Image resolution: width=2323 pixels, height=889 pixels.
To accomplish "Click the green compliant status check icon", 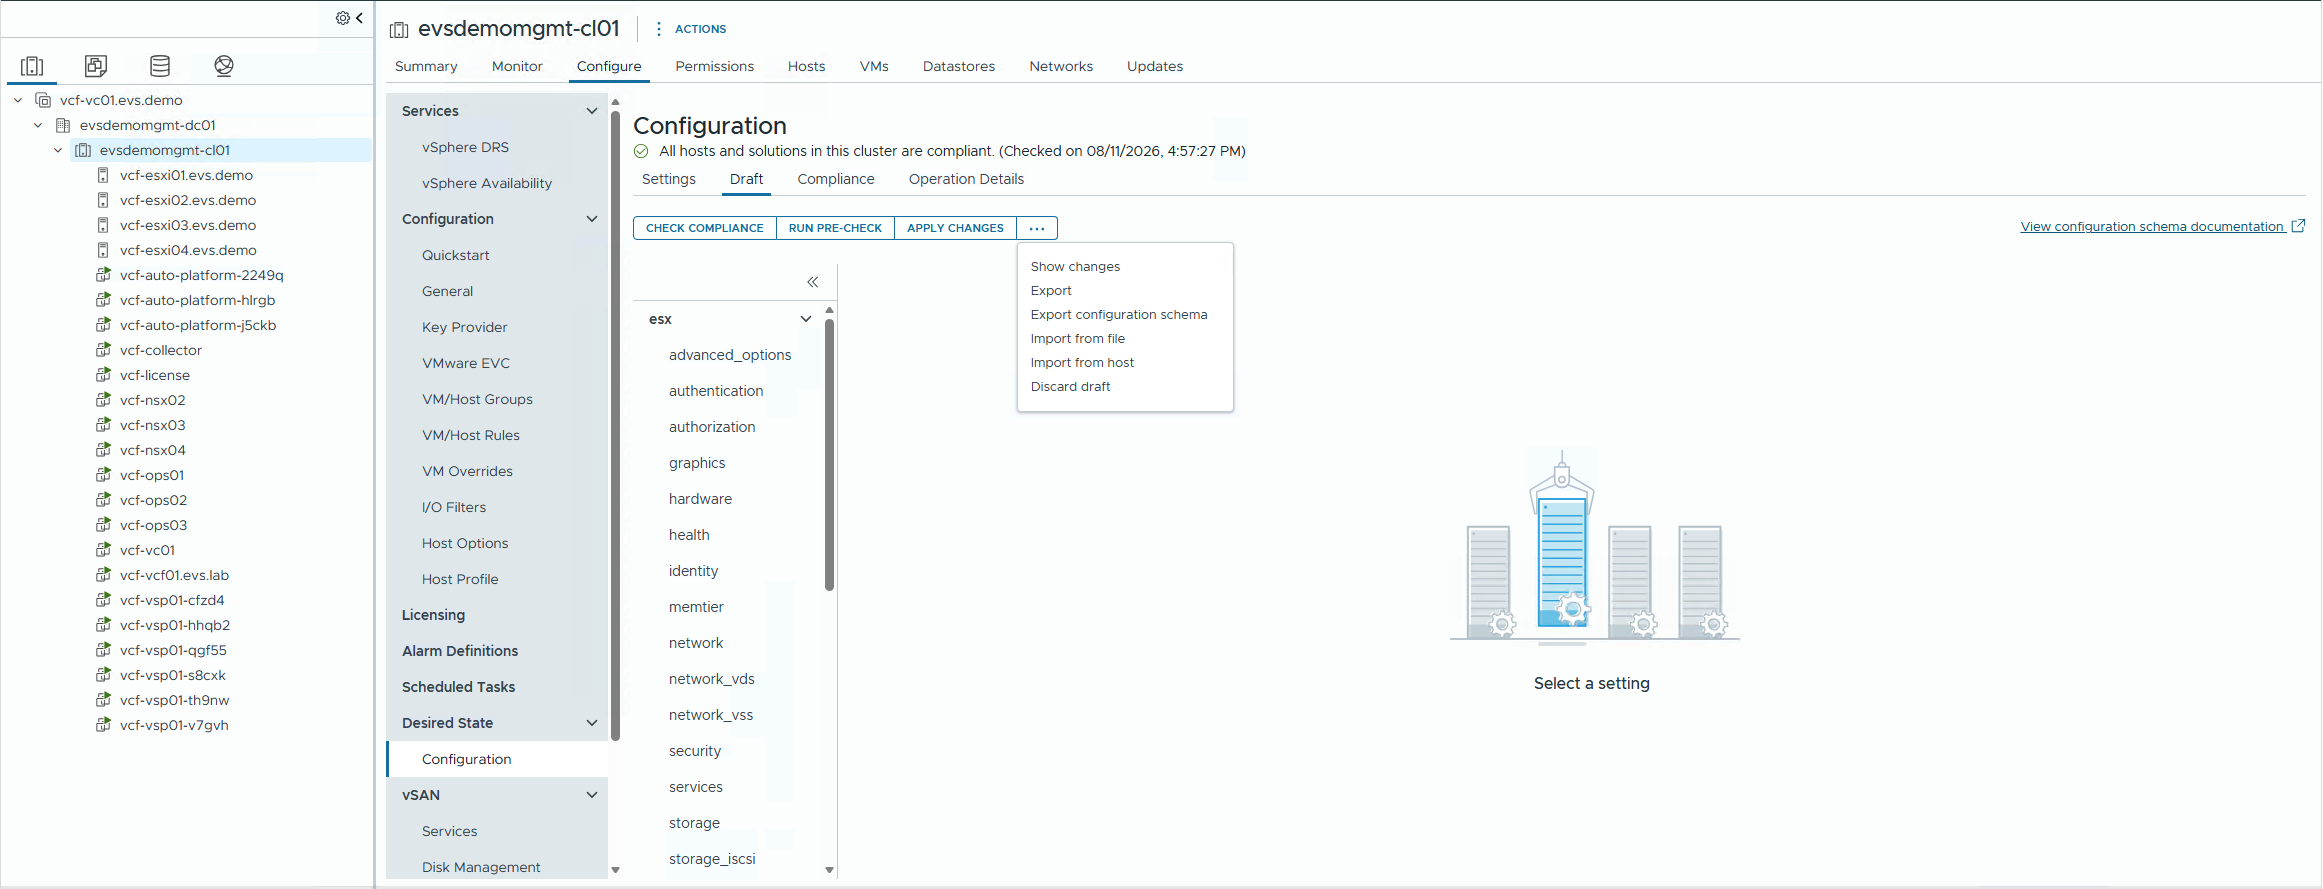I will click(x=641, y=151).
